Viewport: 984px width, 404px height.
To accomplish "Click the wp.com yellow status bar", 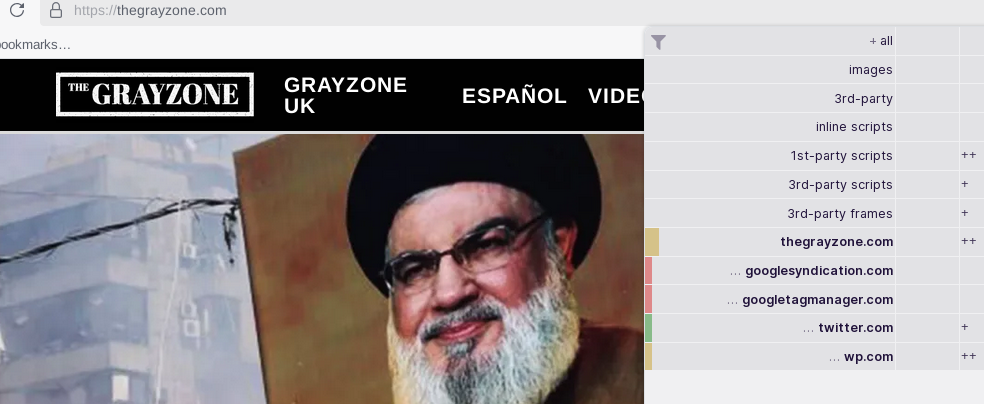I will tap(649, 357).
